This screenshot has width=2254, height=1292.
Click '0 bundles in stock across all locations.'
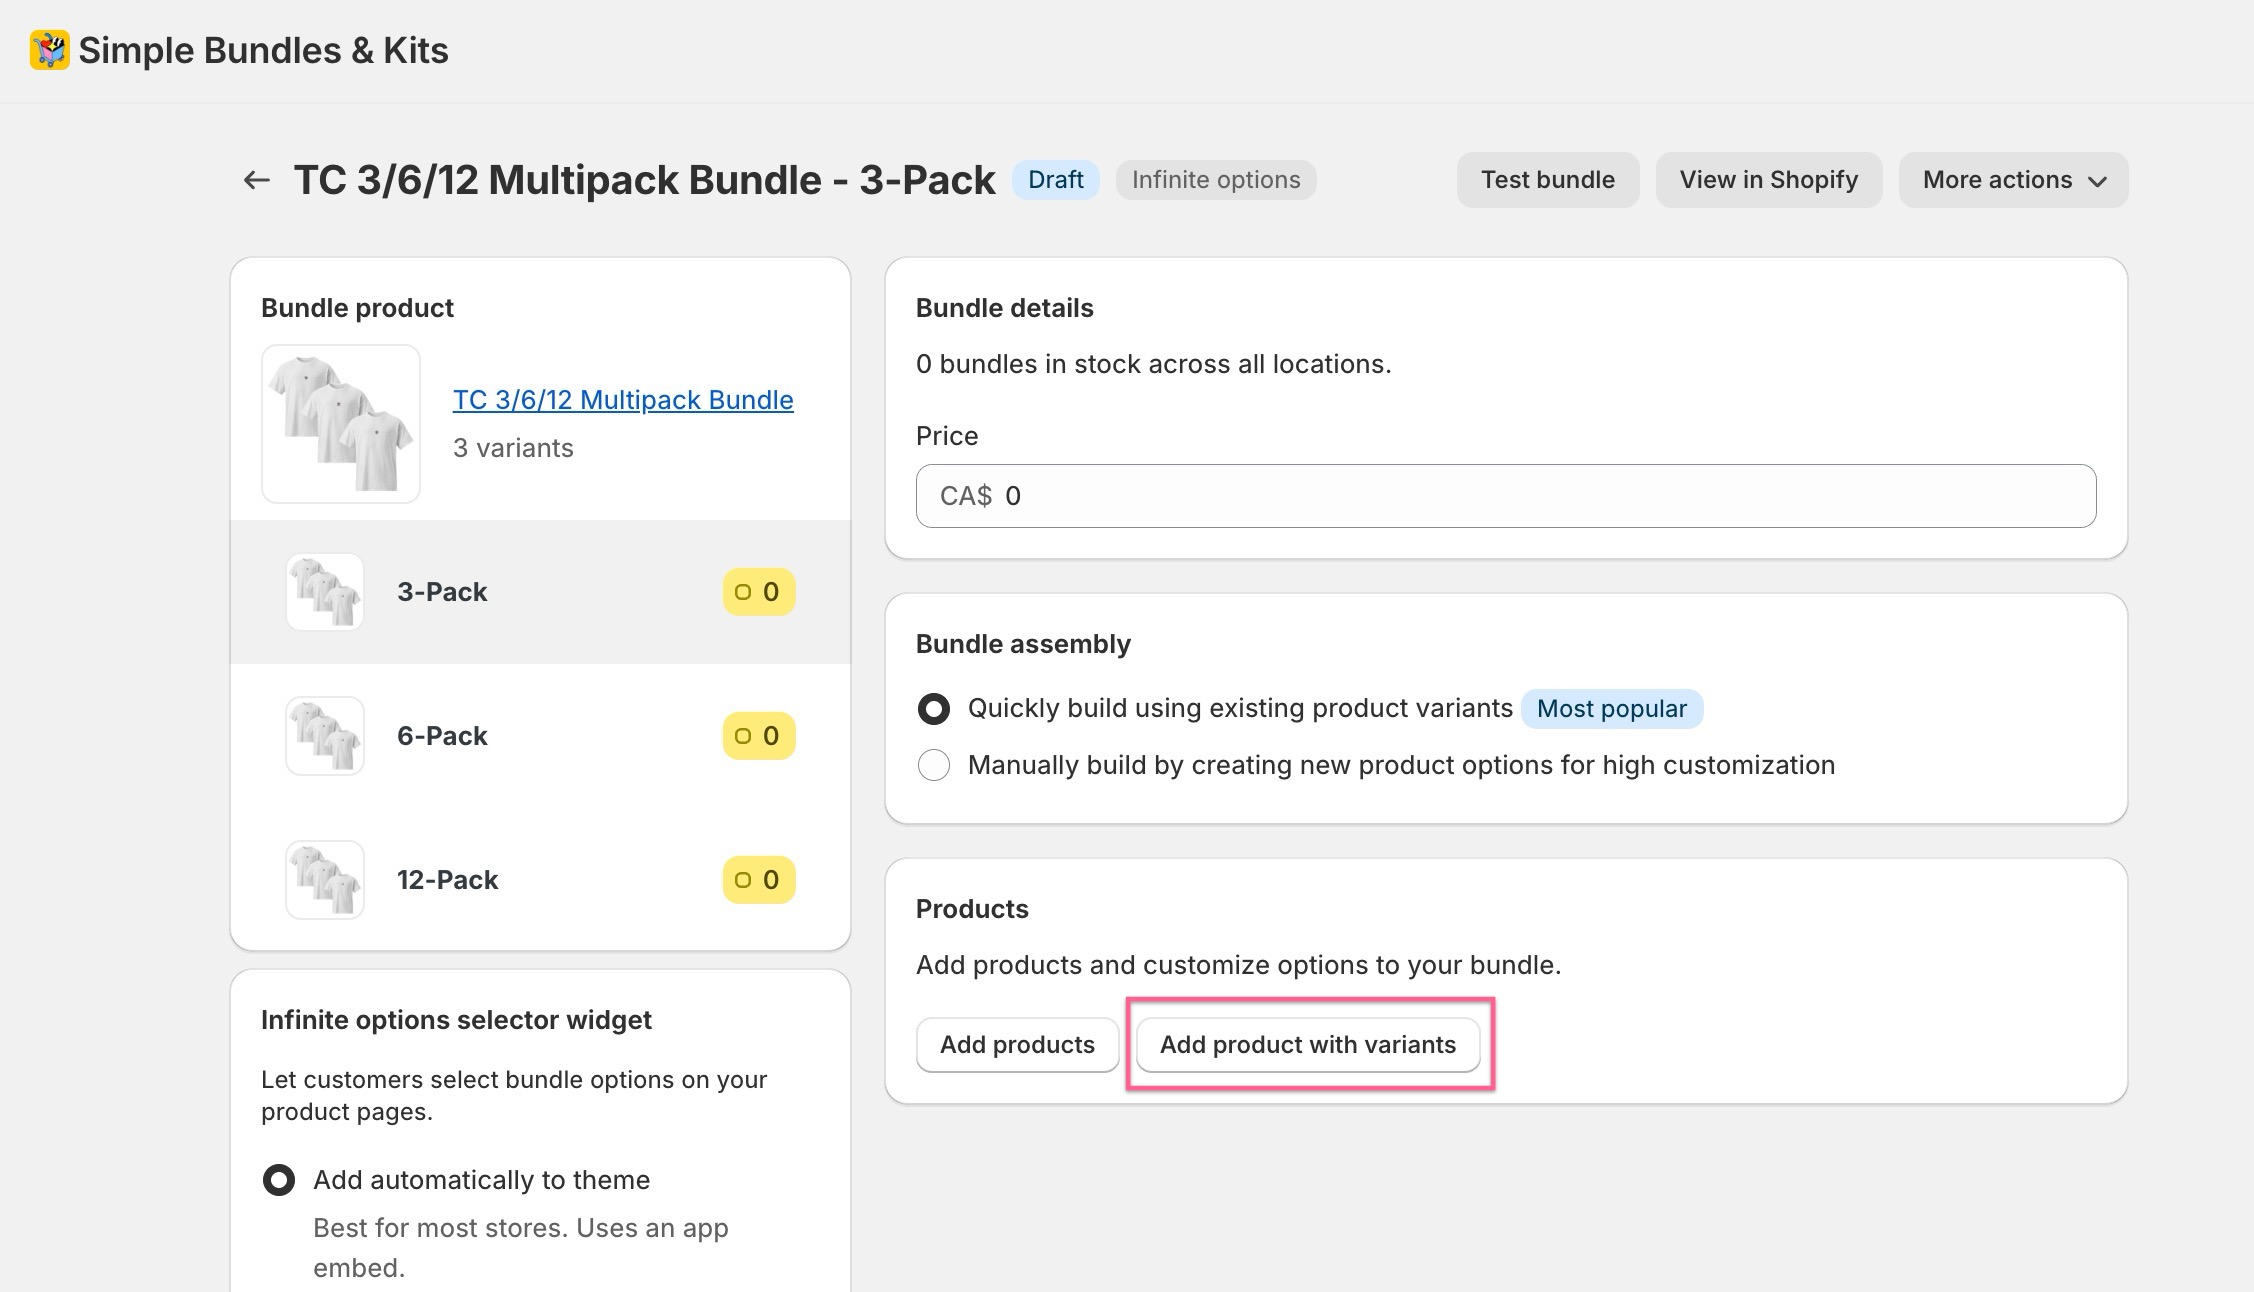(1153, 364)
